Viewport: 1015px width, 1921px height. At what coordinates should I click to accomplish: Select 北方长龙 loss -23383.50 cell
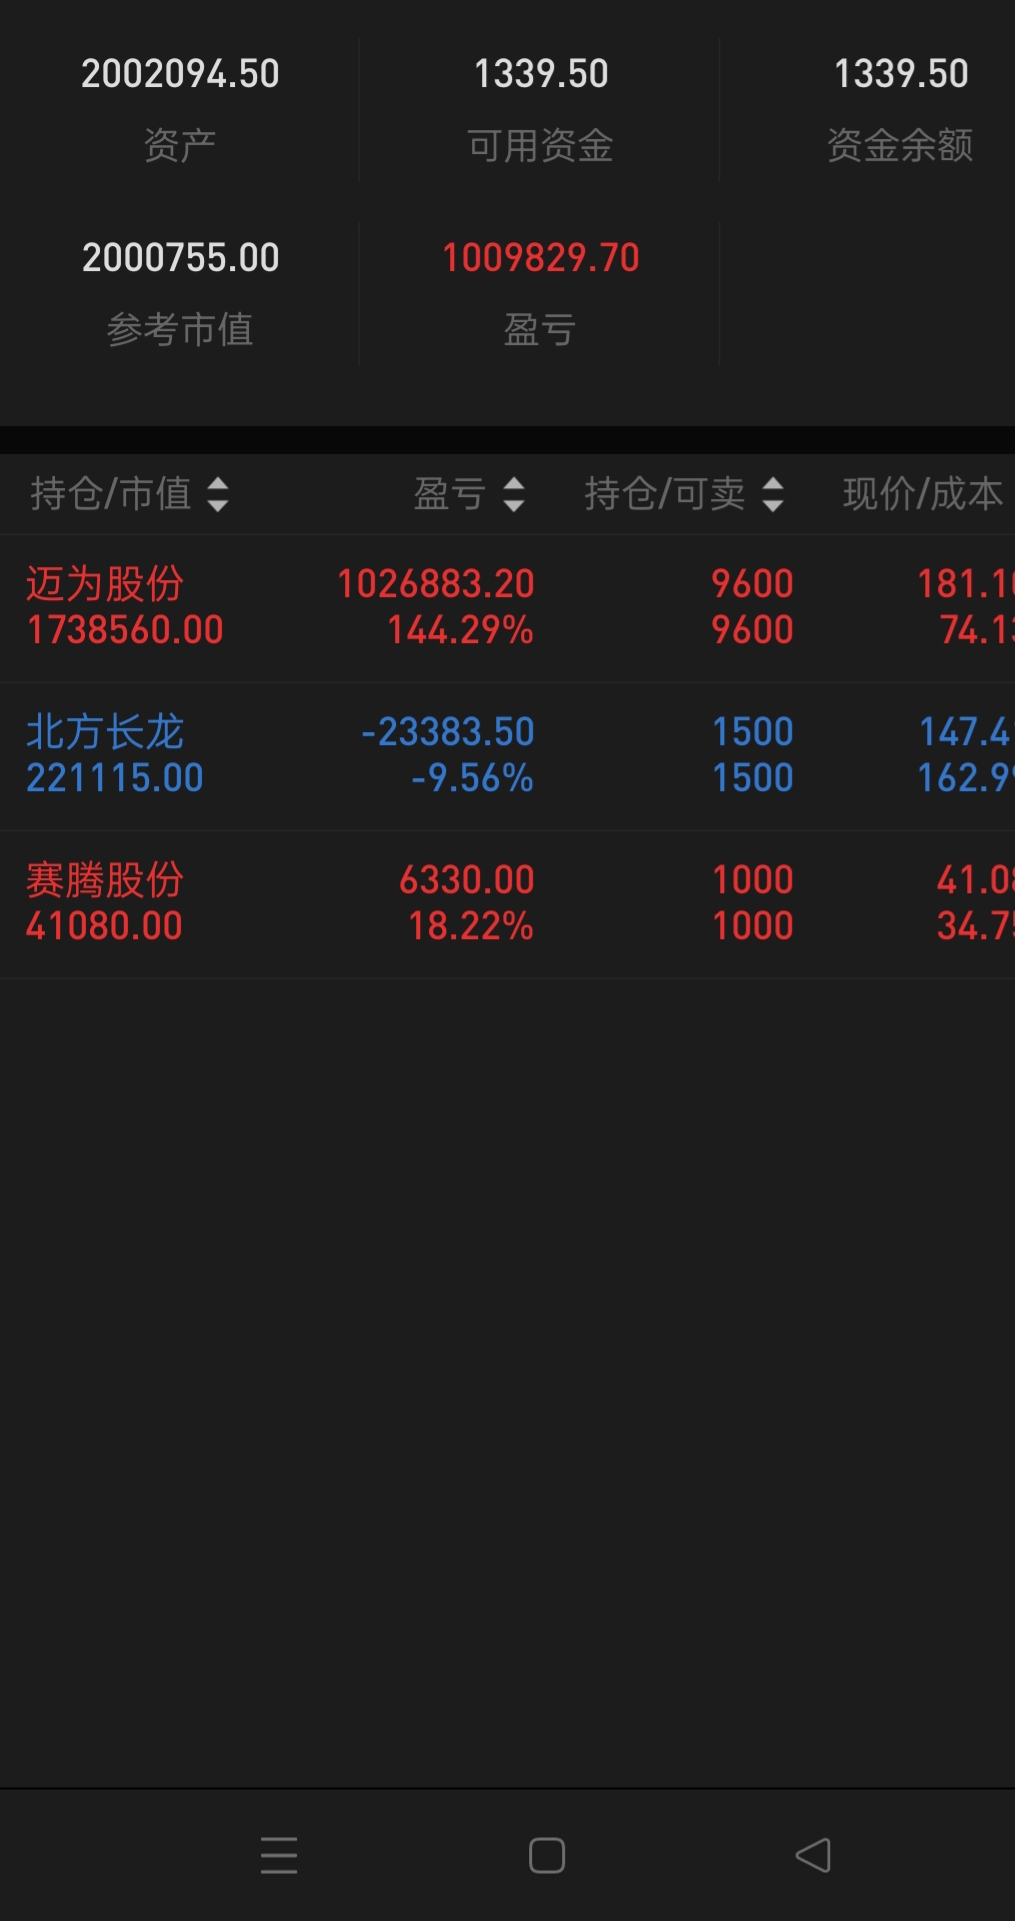point(448,732)
